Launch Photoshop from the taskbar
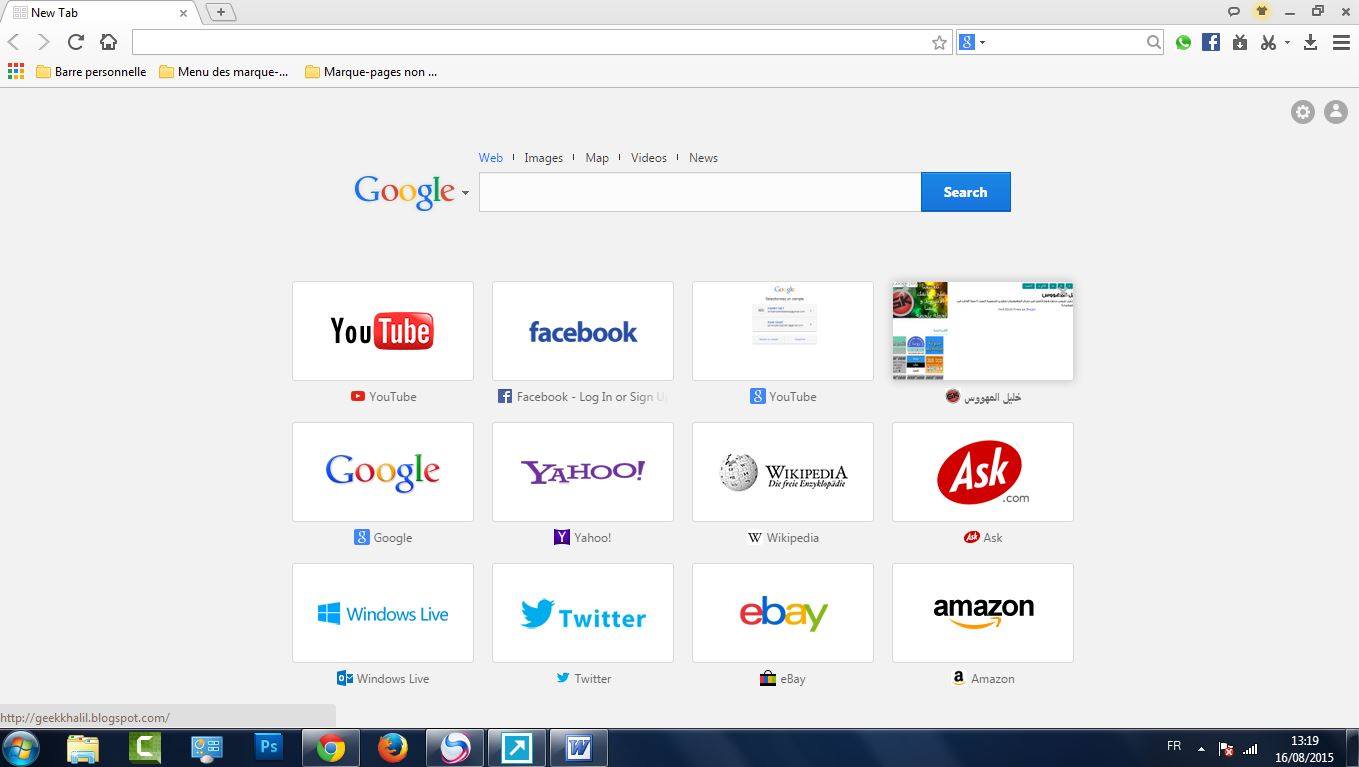Screen dimensions: 1359x767 point(268,748)
